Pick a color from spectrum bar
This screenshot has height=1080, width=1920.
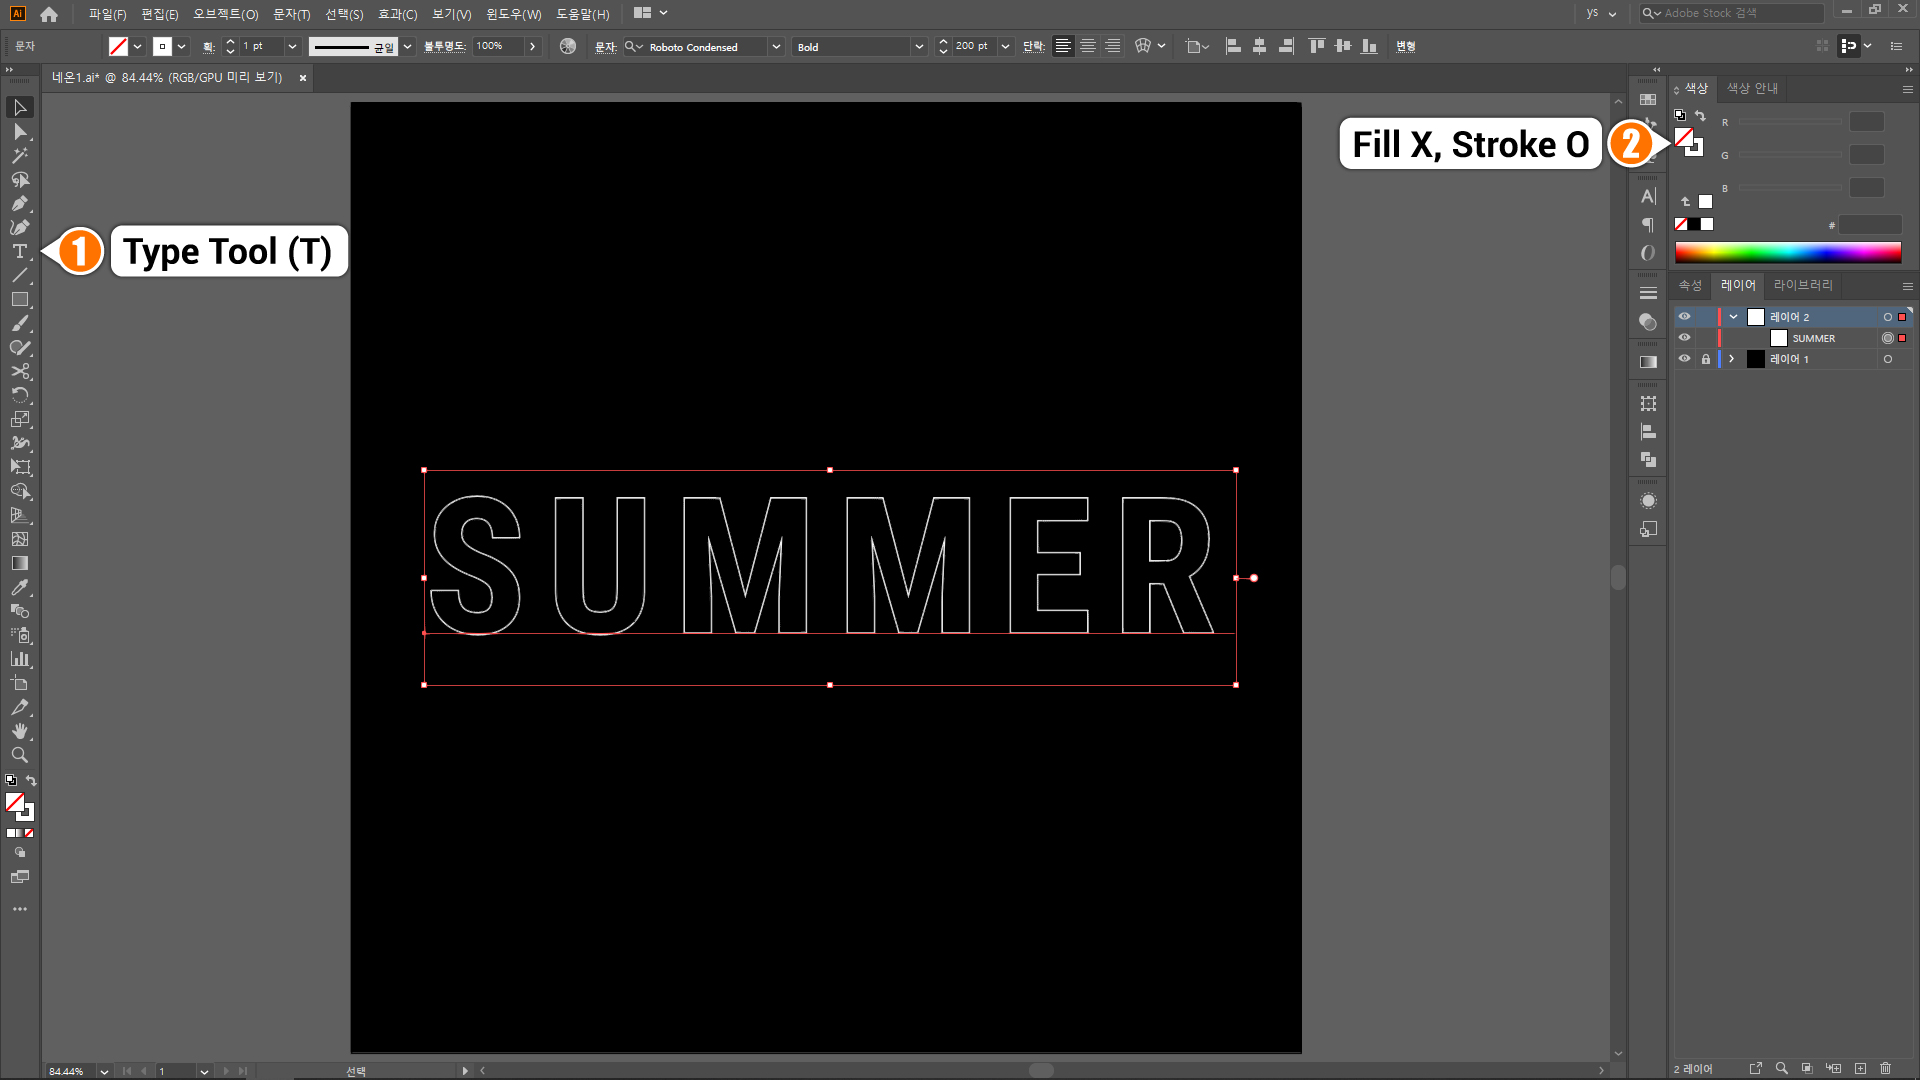click(x=1787, y=252)
